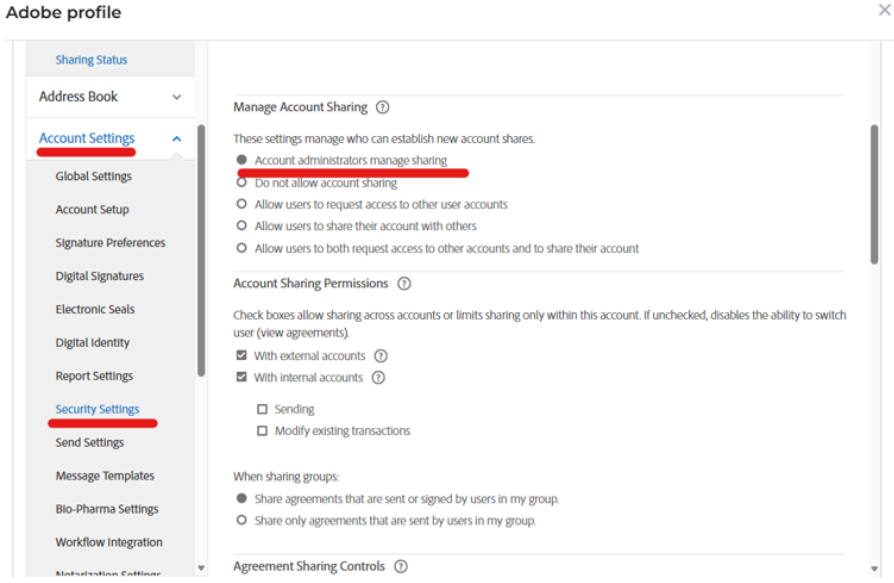Expand the Address Book section
894x583 pixels.
pos(177,97)
